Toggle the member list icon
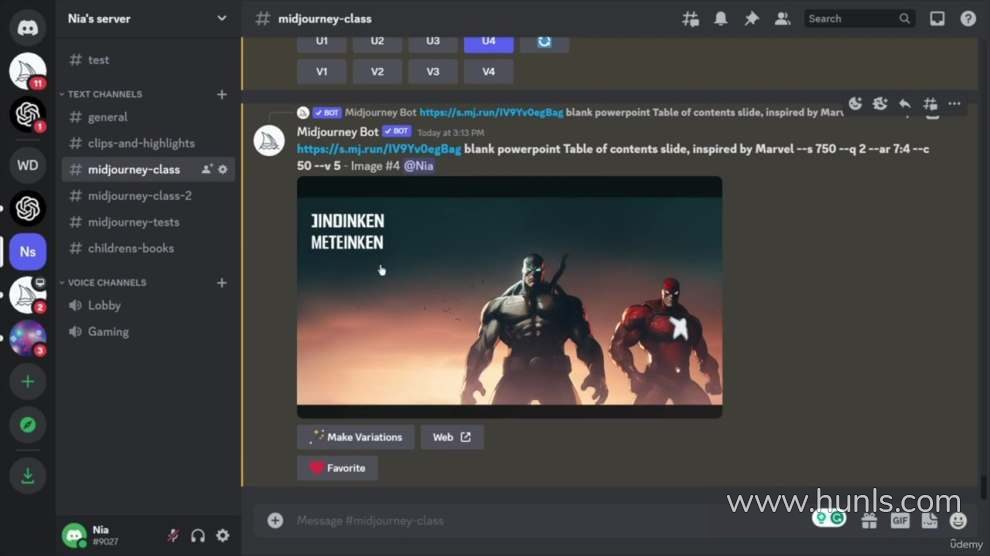The image size is (990, 556). [782, 19]
